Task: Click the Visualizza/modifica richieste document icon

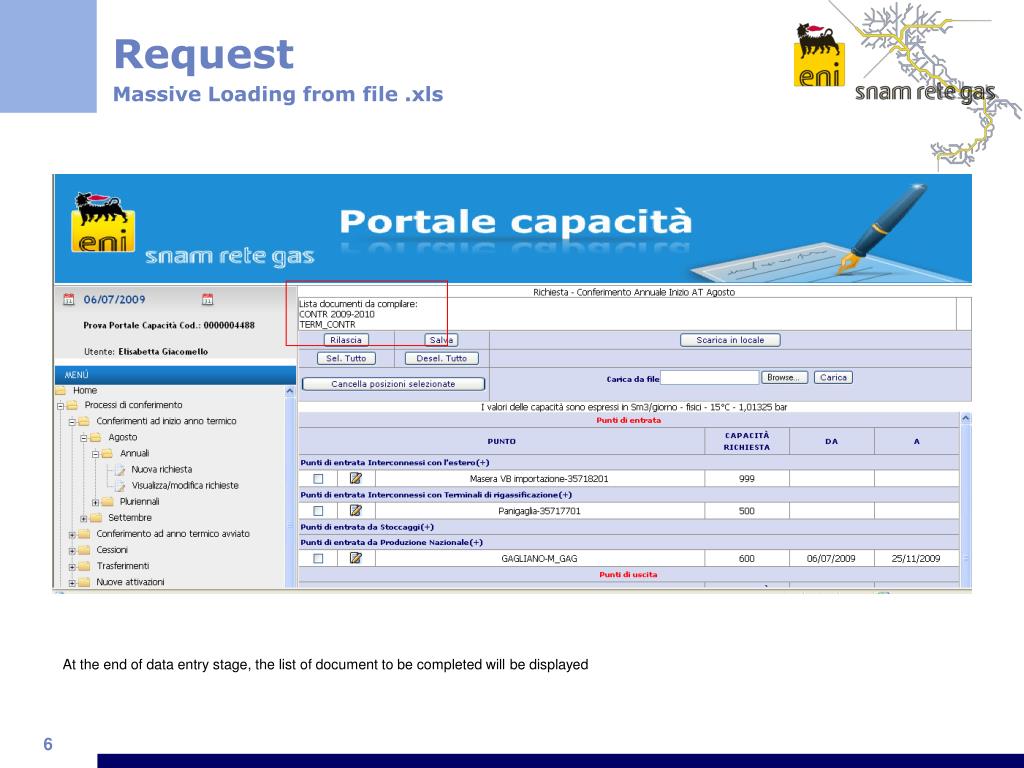Action: [x=120, y=486]
